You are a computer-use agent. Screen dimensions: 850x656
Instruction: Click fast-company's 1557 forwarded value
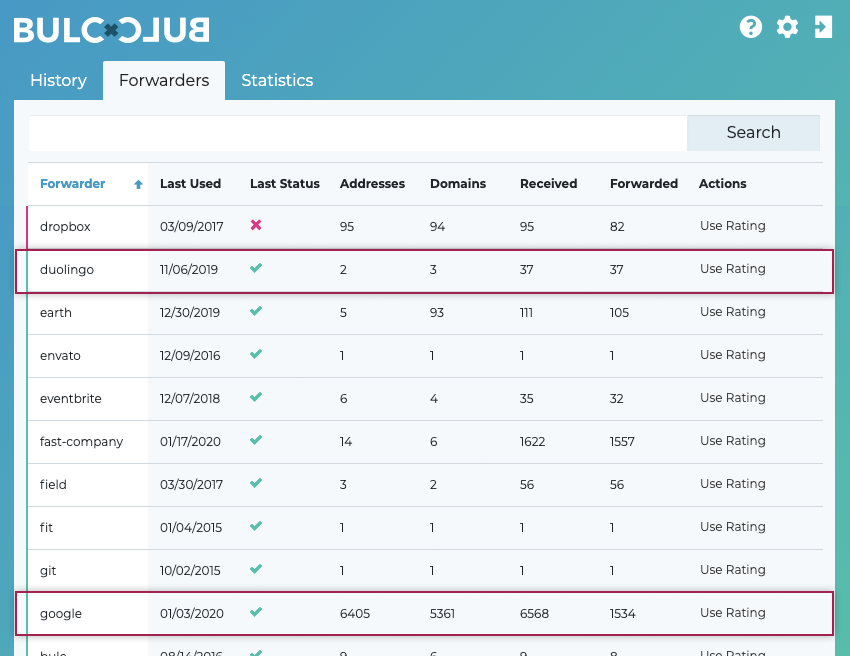622,442
